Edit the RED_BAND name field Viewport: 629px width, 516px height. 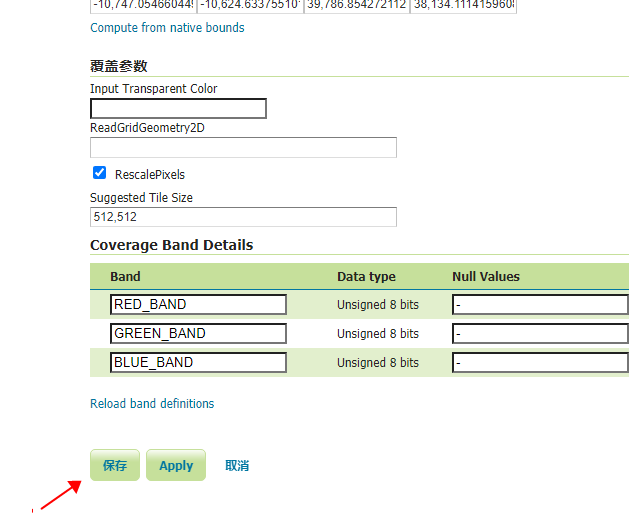click(198, 305)
